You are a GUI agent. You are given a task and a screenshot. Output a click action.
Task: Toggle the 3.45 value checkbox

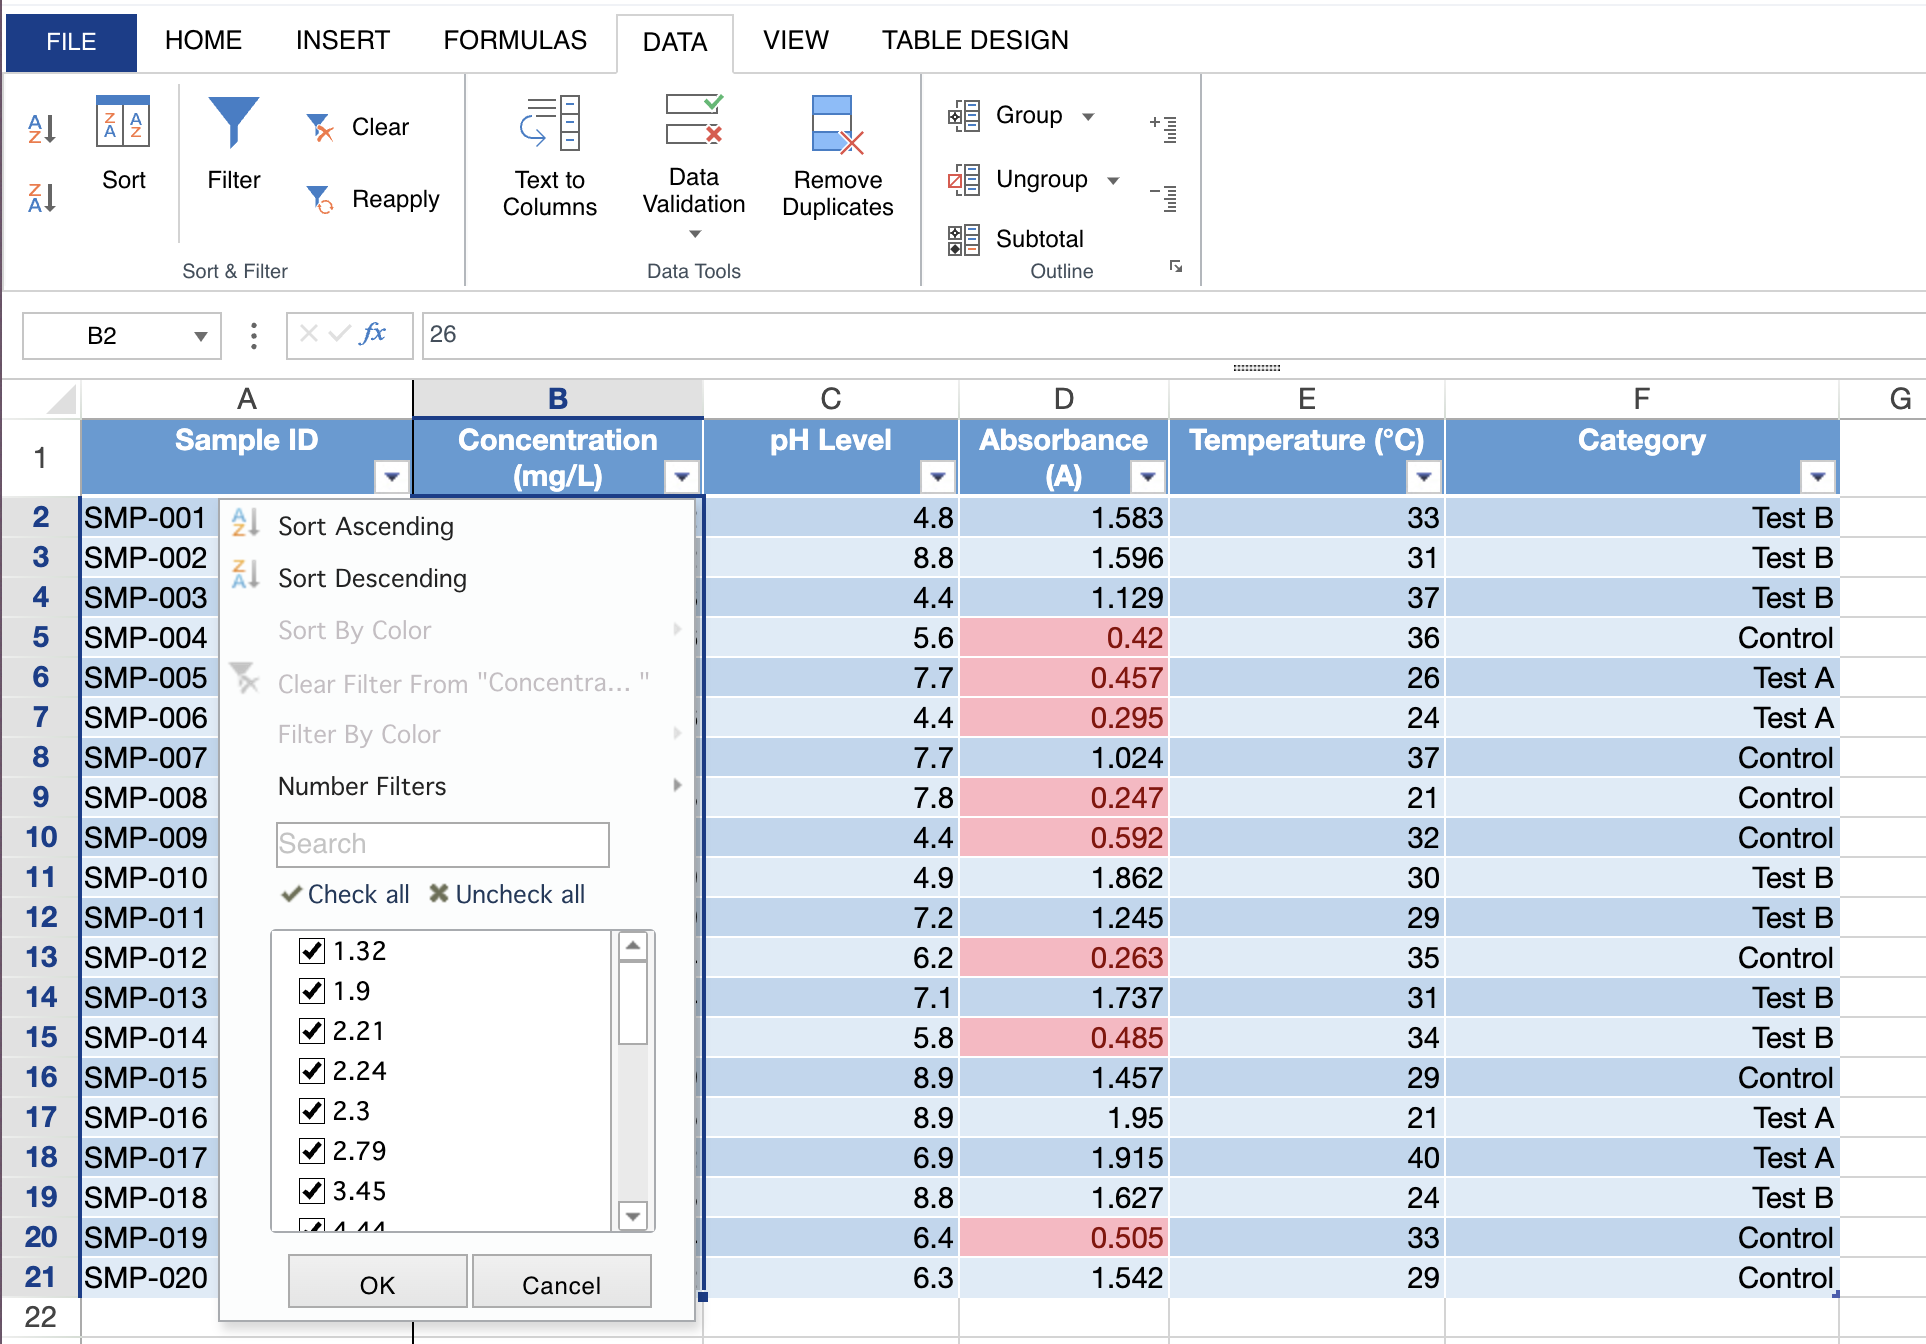pyautogui.click(x=312, y=1191)
